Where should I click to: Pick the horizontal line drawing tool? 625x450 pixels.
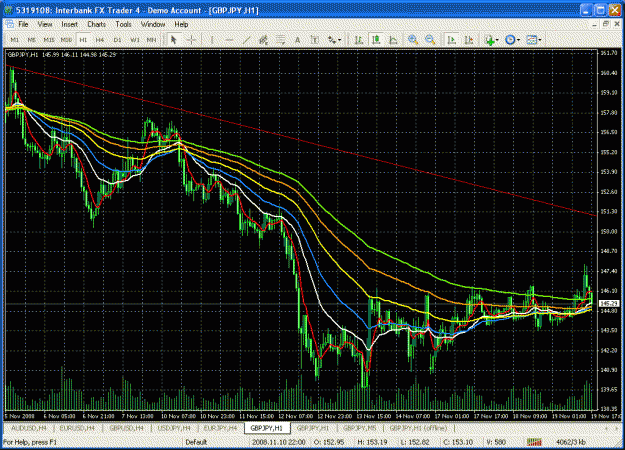click(x=229, y=40)
